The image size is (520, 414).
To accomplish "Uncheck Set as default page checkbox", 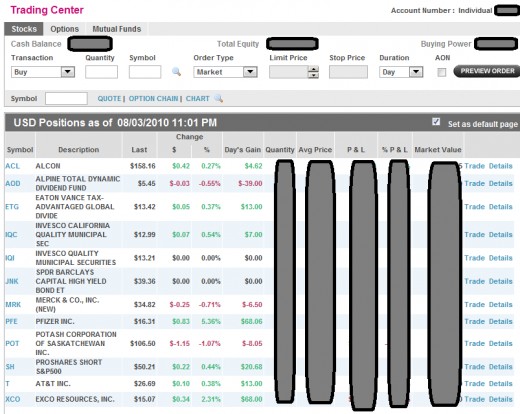I will tap(436, 122).
